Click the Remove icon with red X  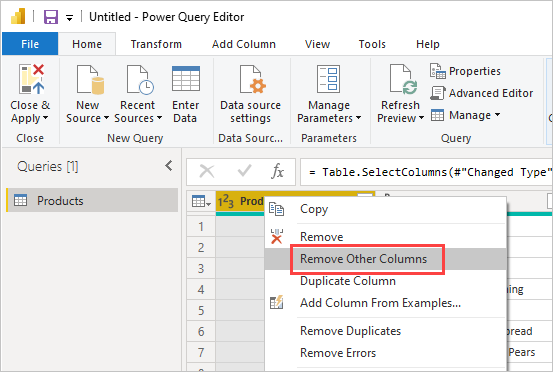(x=276, y=236)
